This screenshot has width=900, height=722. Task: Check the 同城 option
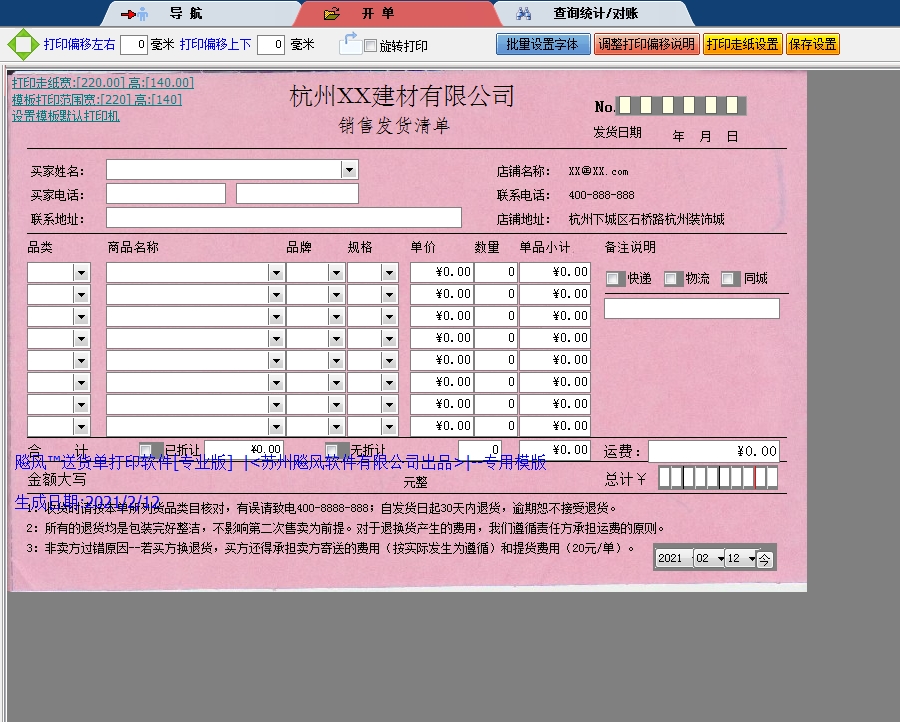point(727,278)
